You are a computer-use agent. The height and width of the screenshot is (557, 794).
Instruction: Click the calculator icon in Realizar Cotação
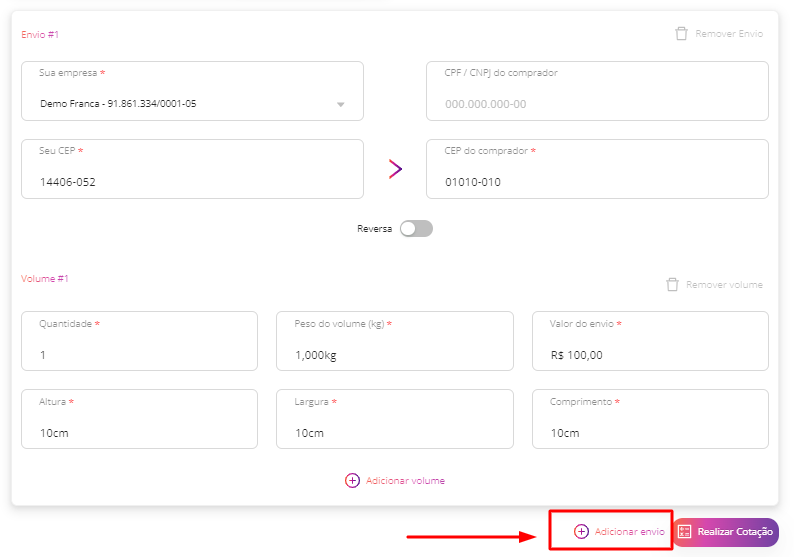click(685, 532)
